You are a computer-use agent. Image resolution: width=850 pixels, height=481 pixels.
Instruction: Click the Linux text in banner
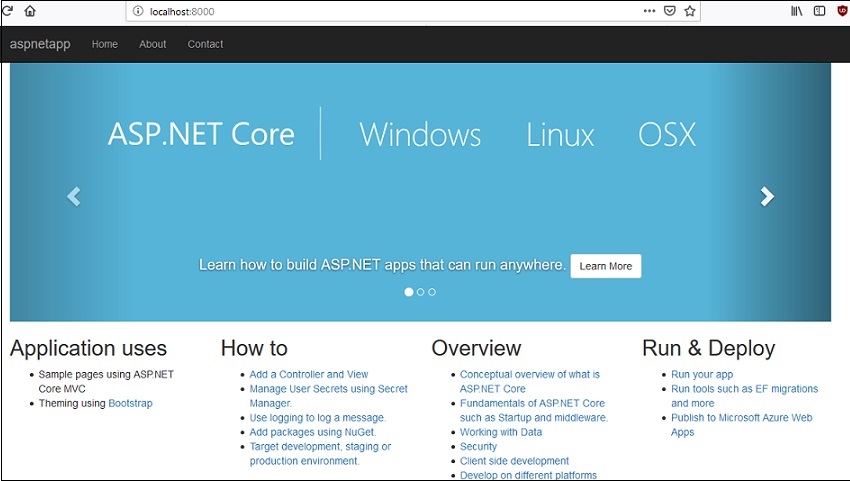561,134
